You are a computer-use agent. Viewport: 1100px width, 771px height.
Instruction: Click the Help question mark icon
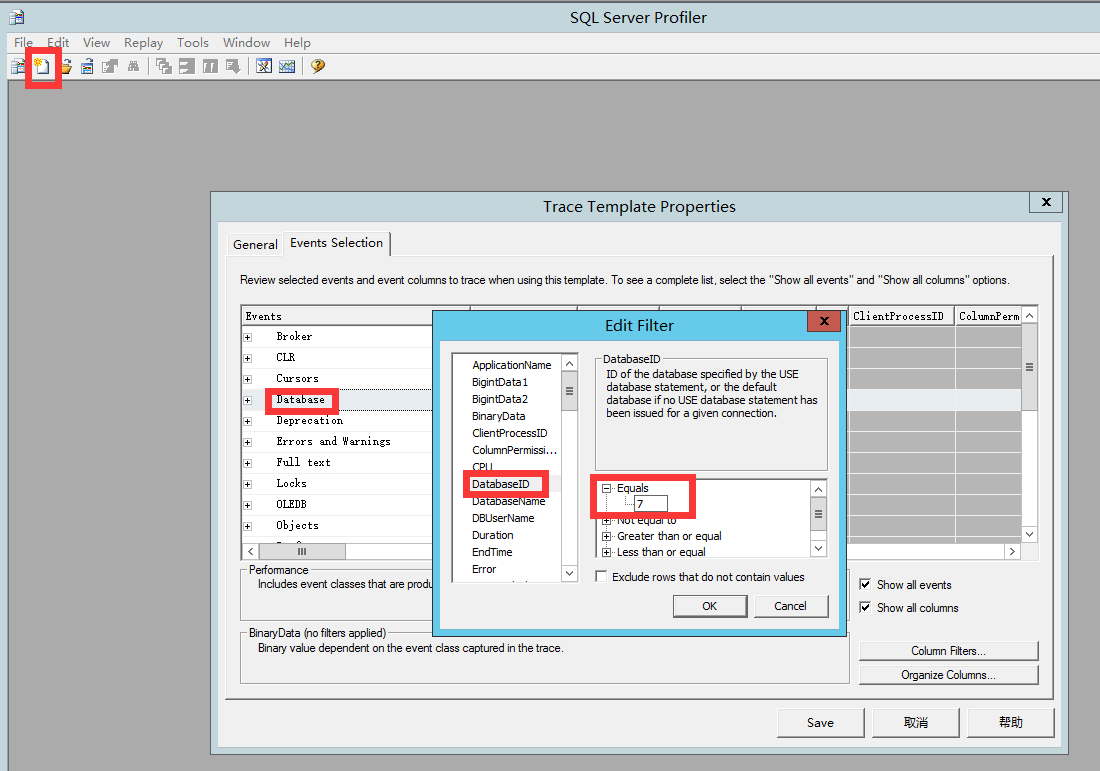tap(318, 66)
